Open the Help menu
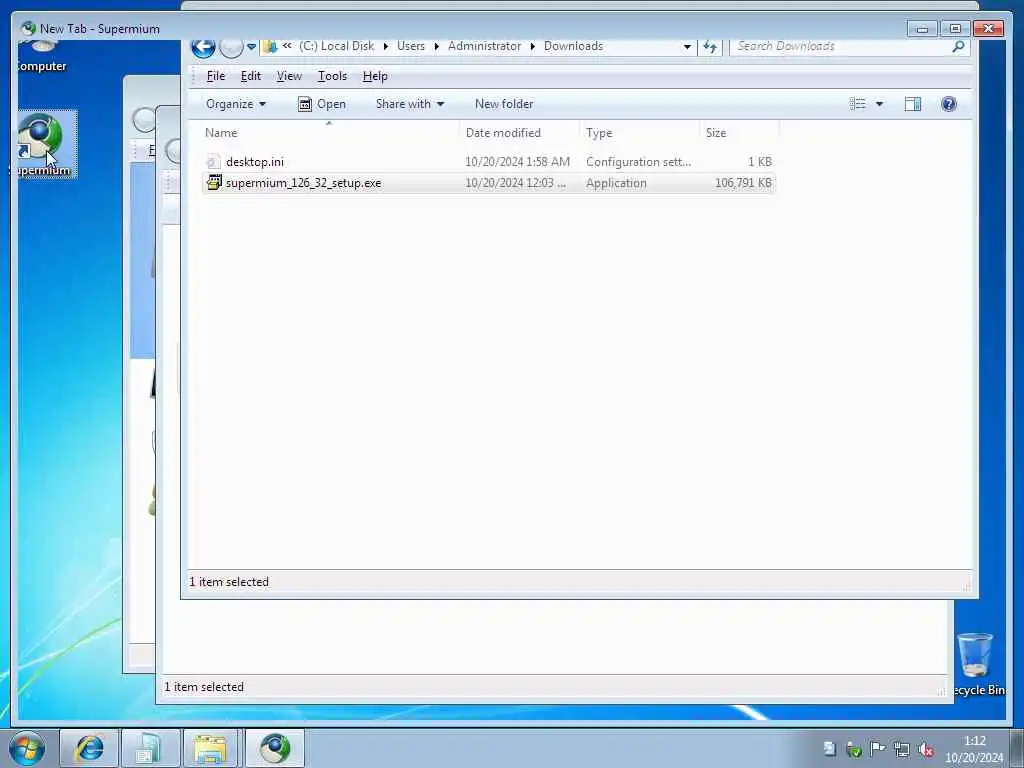This screenshot has height=768, width=1024. coord(375,76)
